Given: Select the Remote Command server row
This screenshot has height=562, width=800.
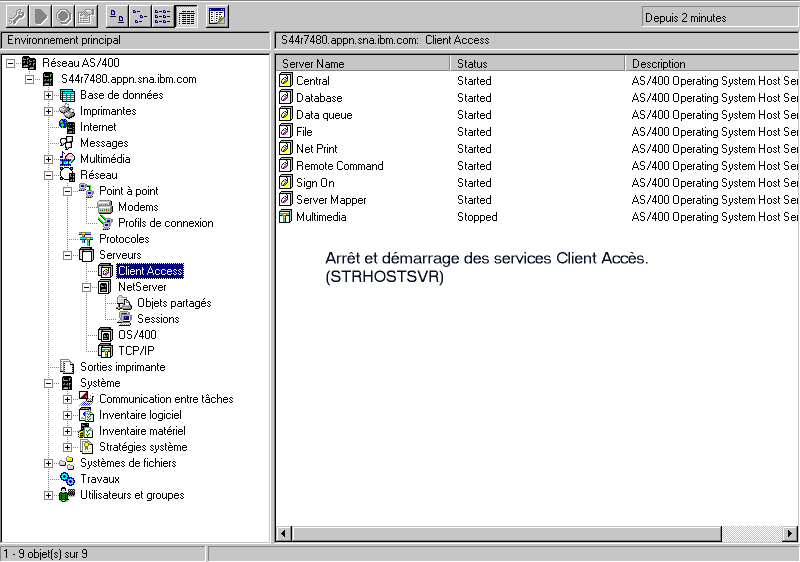Looking at the screenshot, I should pos(538,166).
